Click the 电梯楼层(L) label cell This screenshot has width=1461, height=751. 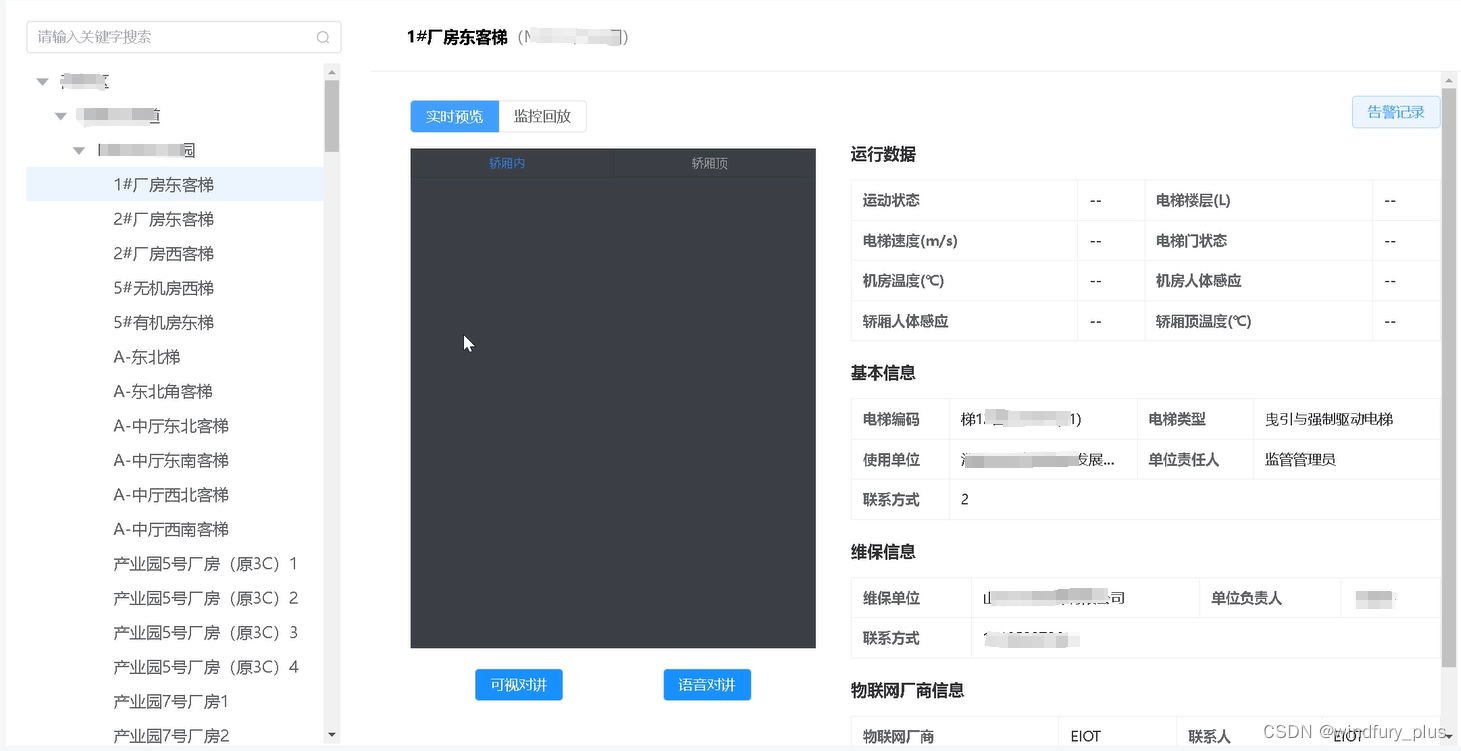pos(1258,201)
